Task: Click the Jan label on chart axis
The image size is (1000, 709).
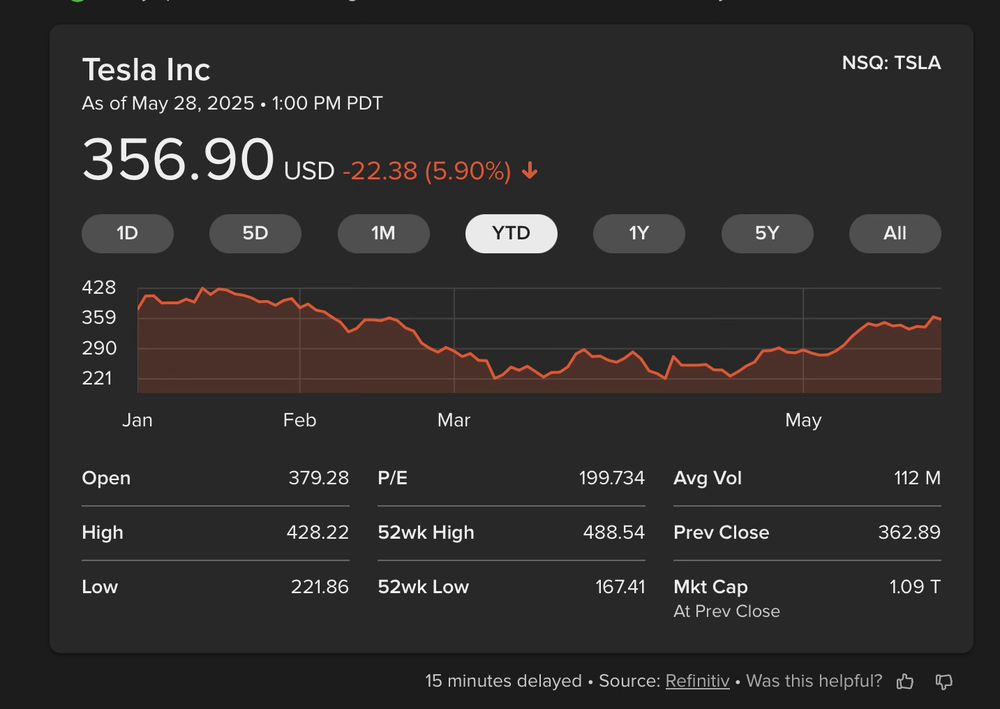Action: pos(137,420)
